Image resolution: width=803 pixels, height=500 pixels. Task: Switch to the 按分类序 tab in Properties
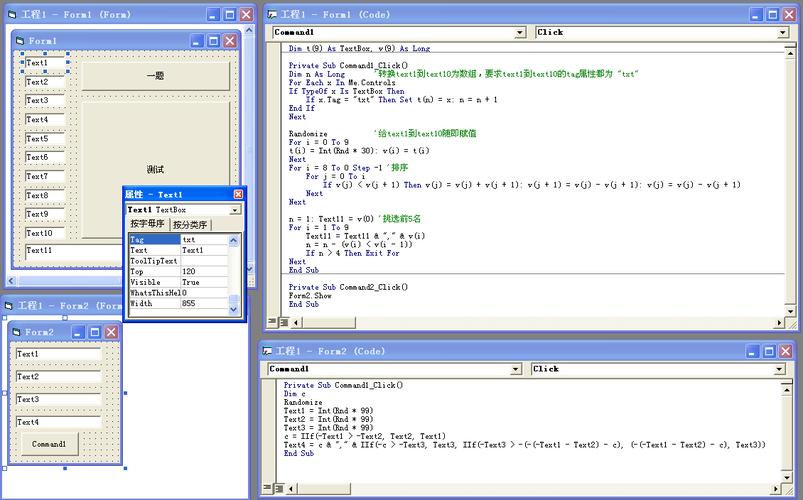[x=190, y=224]
